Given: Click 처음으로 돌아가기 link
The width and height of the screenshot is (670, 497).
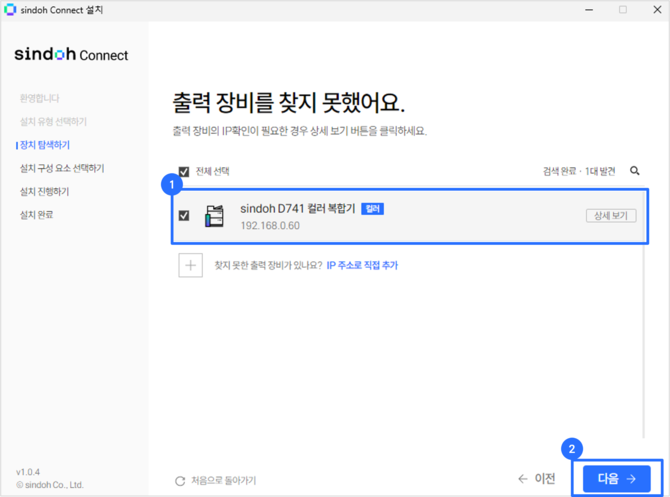Looking at the screenshot, I should pos(223,481).
